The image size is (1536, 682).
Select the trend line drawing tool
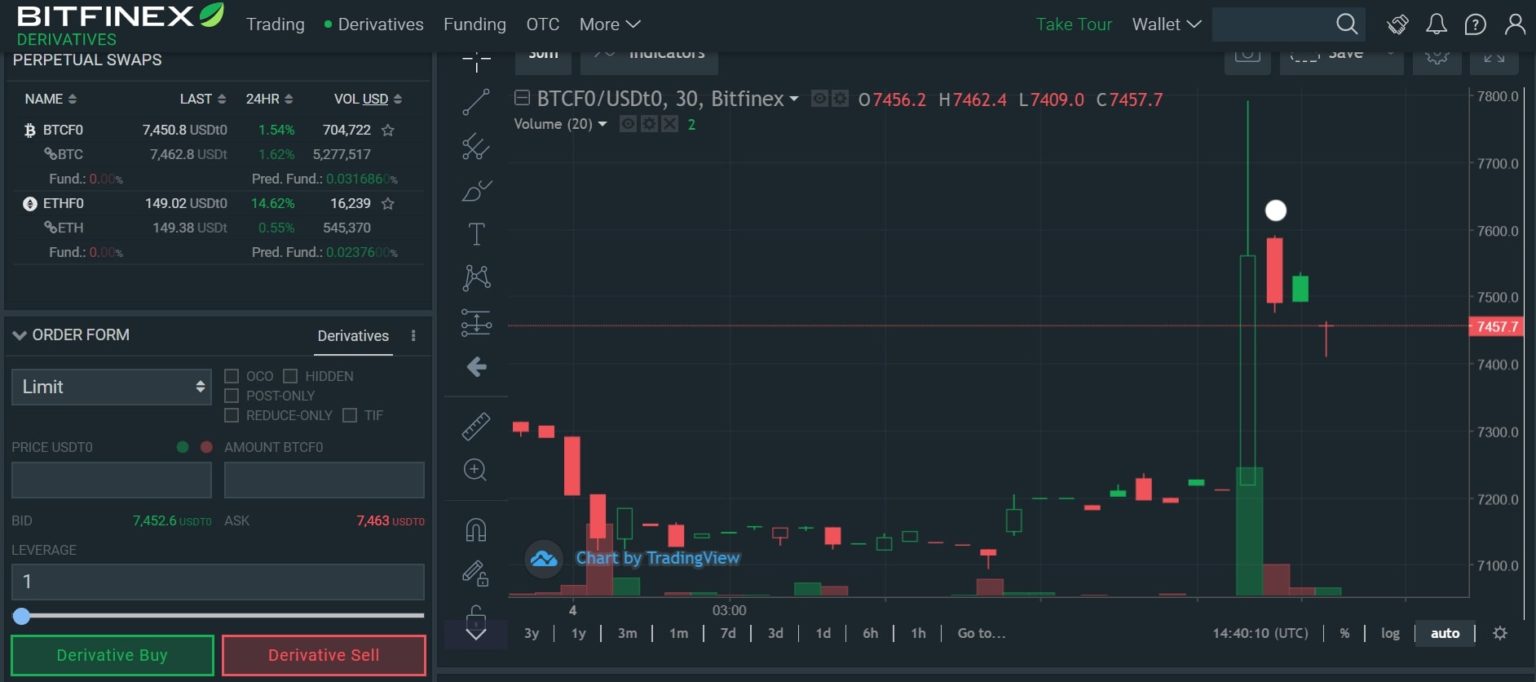click(476, 100)
